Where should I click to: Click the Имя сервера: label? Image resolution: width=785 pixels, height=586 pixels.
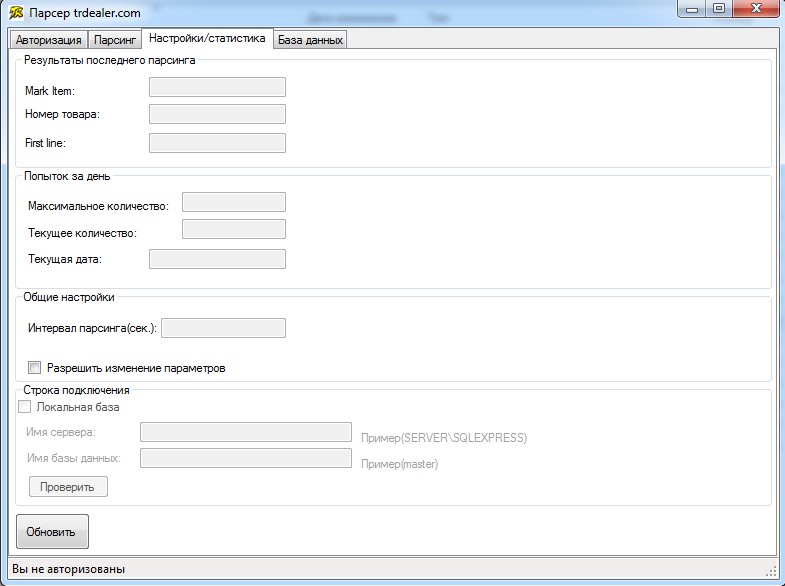coord(61,432)
